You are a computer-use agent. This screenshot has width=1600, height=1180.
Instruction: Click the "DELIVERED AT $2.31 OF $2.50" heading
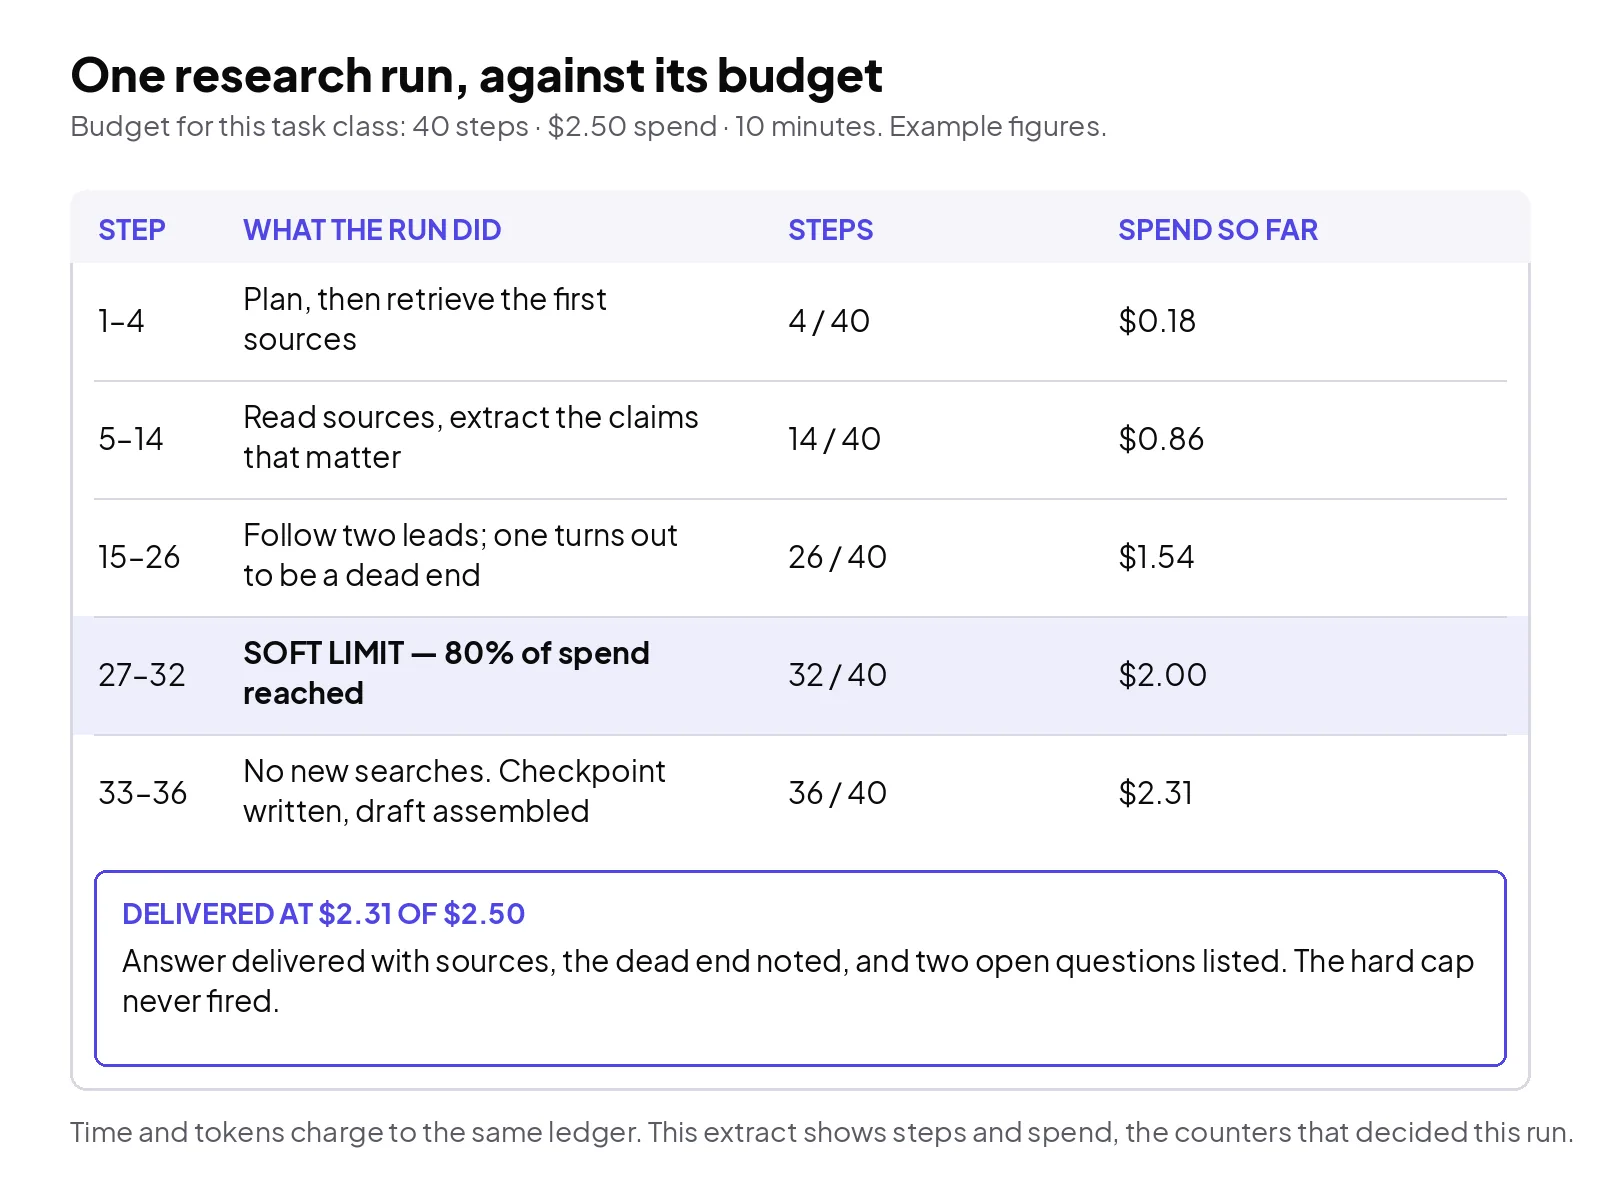323,914
